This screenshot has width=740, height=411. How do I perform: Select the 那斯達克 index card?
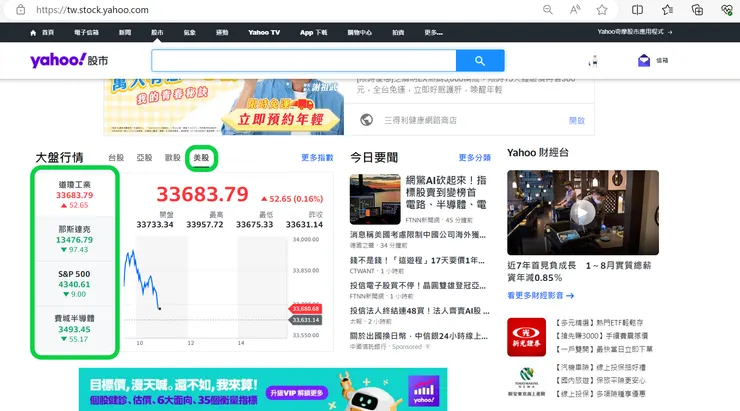point(75,239)
